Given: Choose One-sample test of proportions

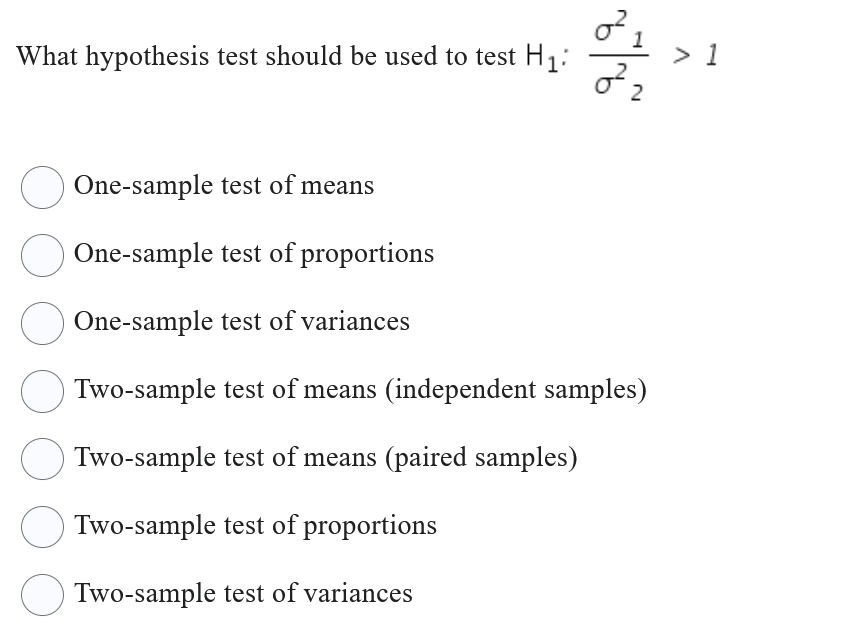Looking at the screenshot, I should (x=42, y=255).
